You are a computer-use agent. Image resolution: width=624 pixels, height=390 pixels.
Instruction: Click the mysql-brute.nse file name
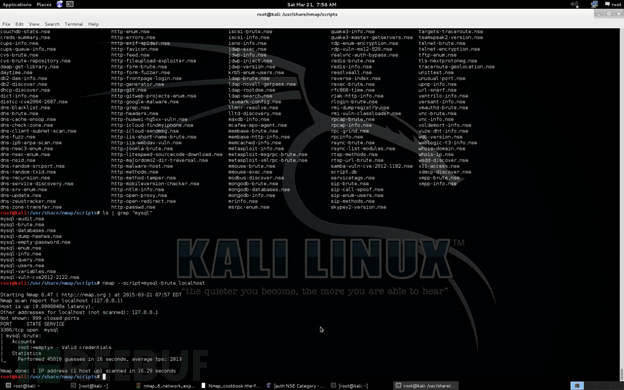point(22,224)
